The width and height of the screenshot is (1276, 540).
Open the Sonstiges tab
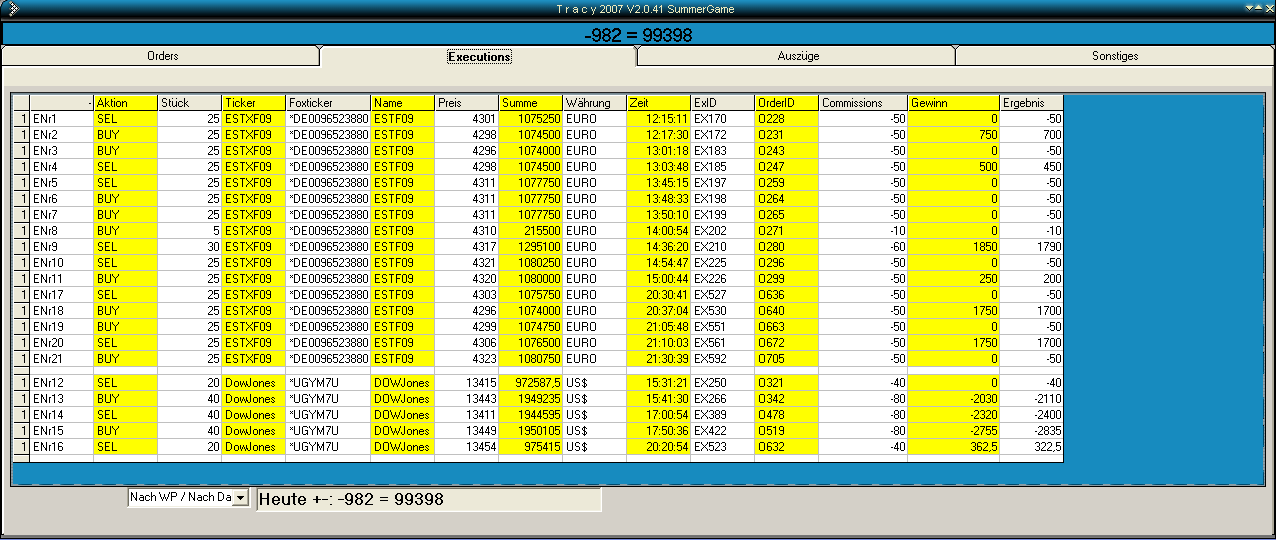[1115, 56]
